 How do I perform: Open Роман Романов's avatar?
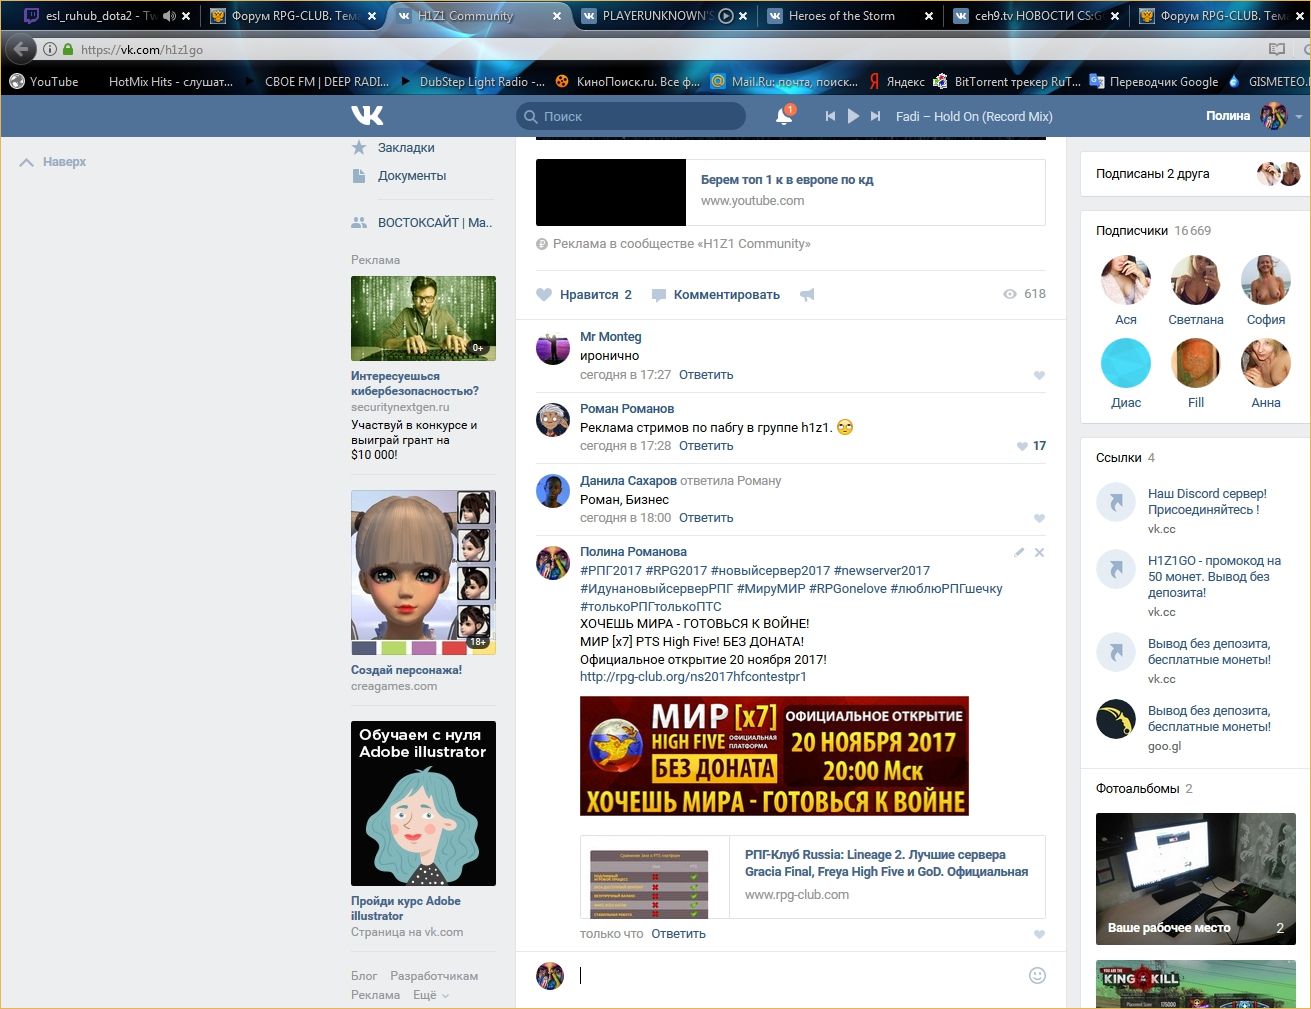[x=553, y=419]
